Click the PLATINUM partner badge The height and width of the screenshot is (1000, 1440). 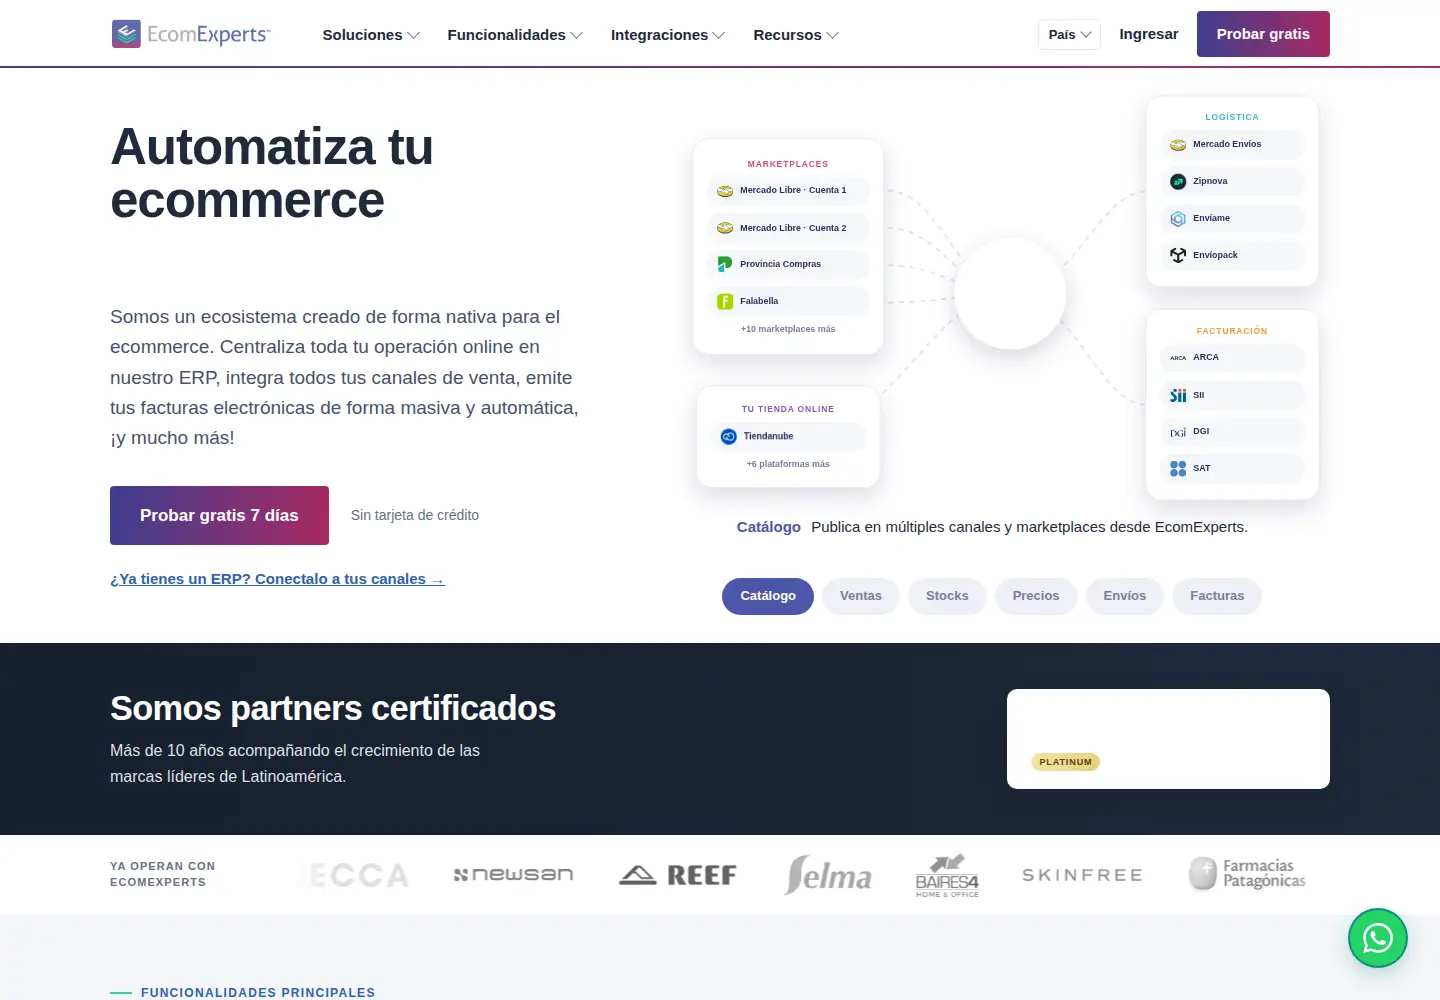[1065, 762]
